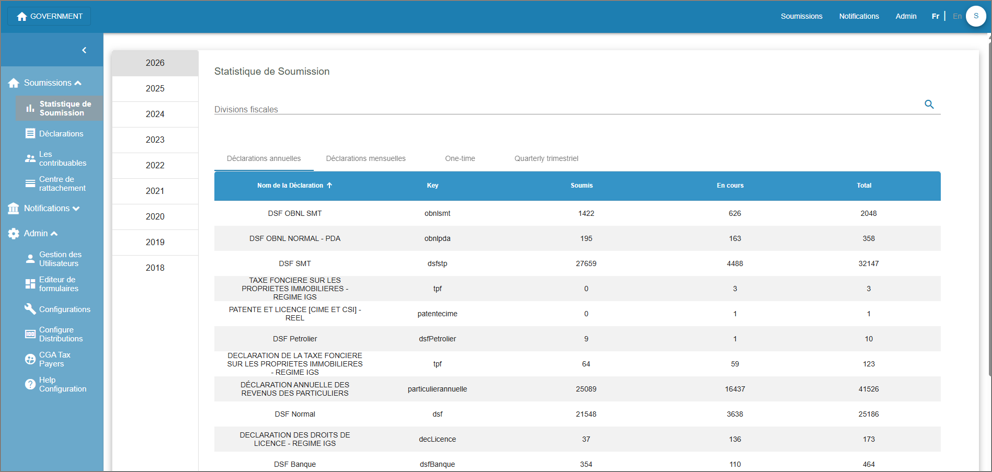Collapse the Soumissions sidebar section chevron
The height and width of the screenshot is (472, 992).
78,83
